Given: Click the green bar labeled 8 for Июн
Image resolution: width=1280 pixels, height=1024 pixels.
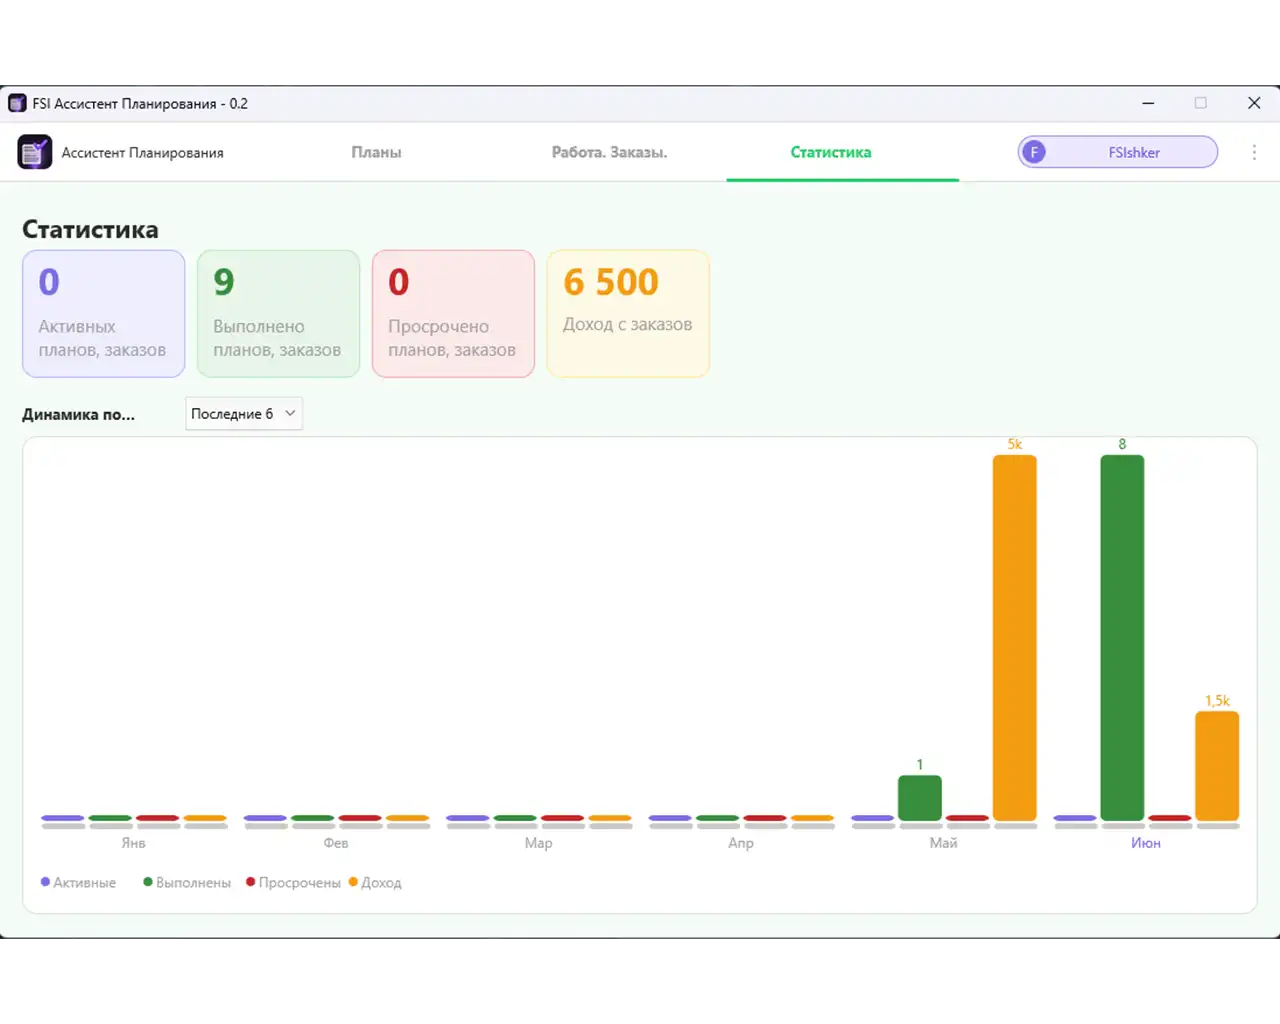Looking at the screenshot, I should tap(1122, 637).
